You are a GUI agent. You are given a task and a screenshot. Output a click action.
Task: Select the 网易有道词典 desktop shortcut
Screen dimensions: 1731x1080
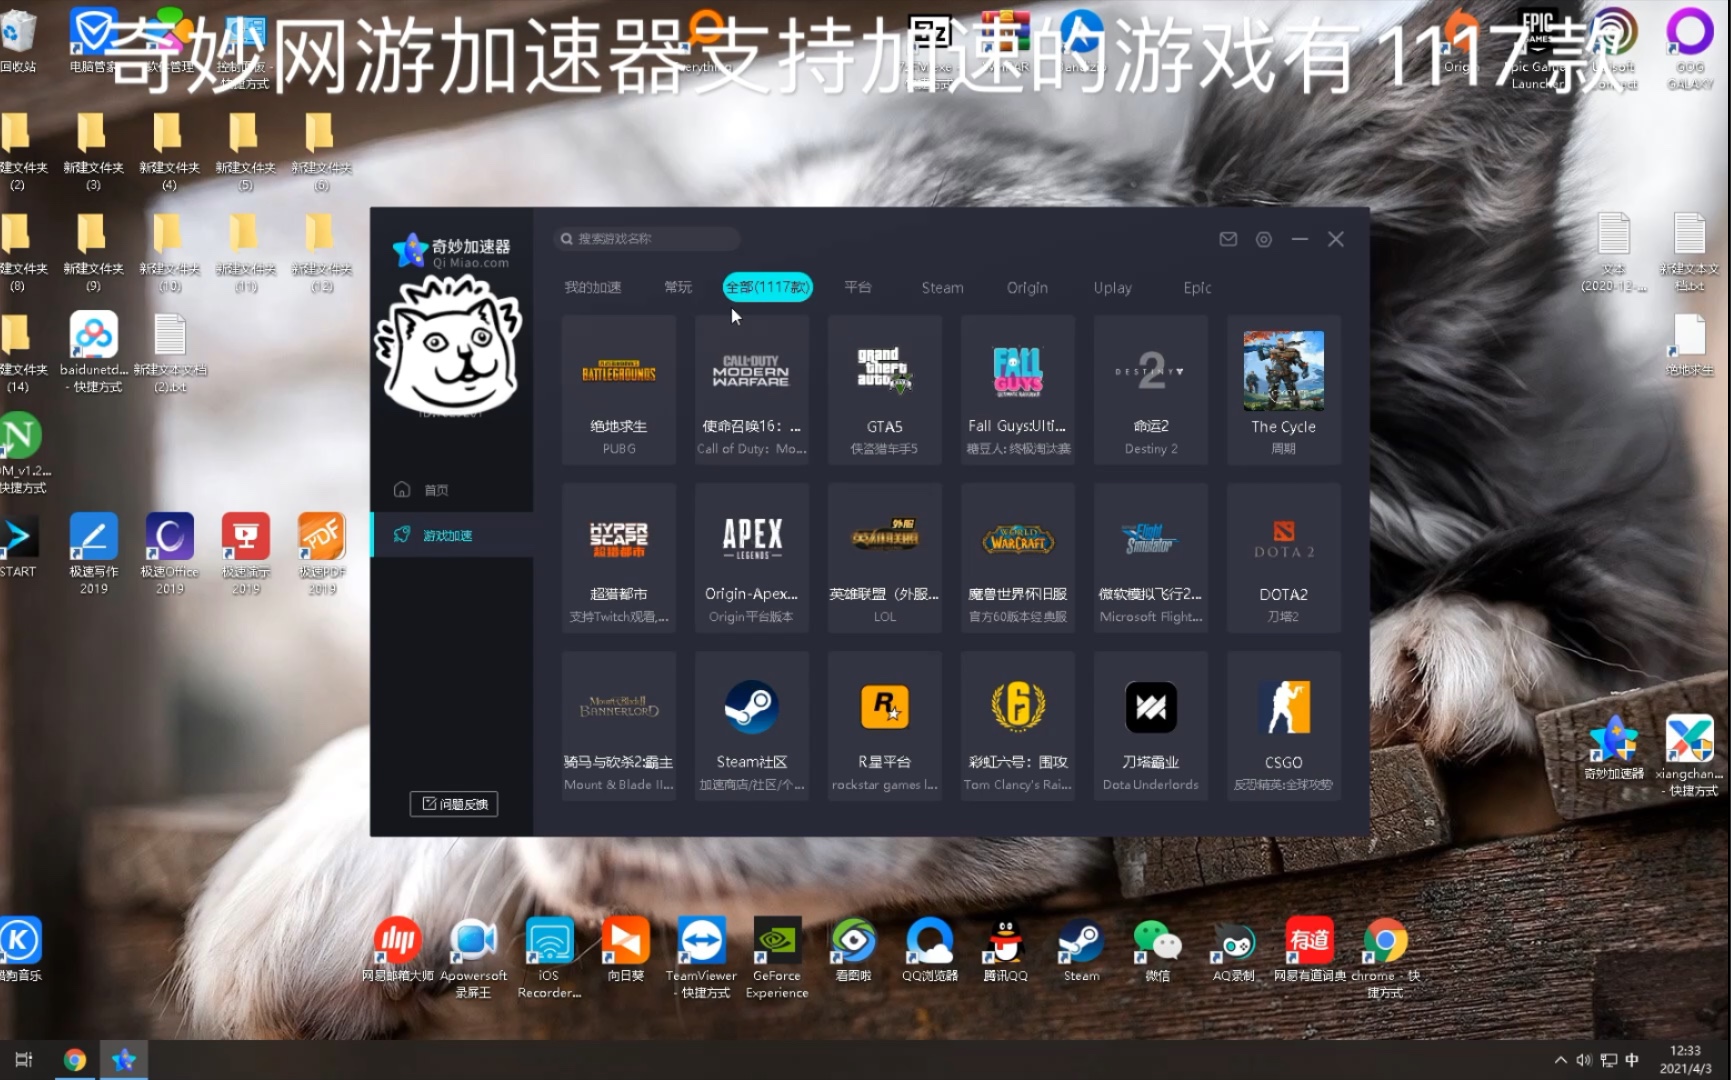point(1309,950)
